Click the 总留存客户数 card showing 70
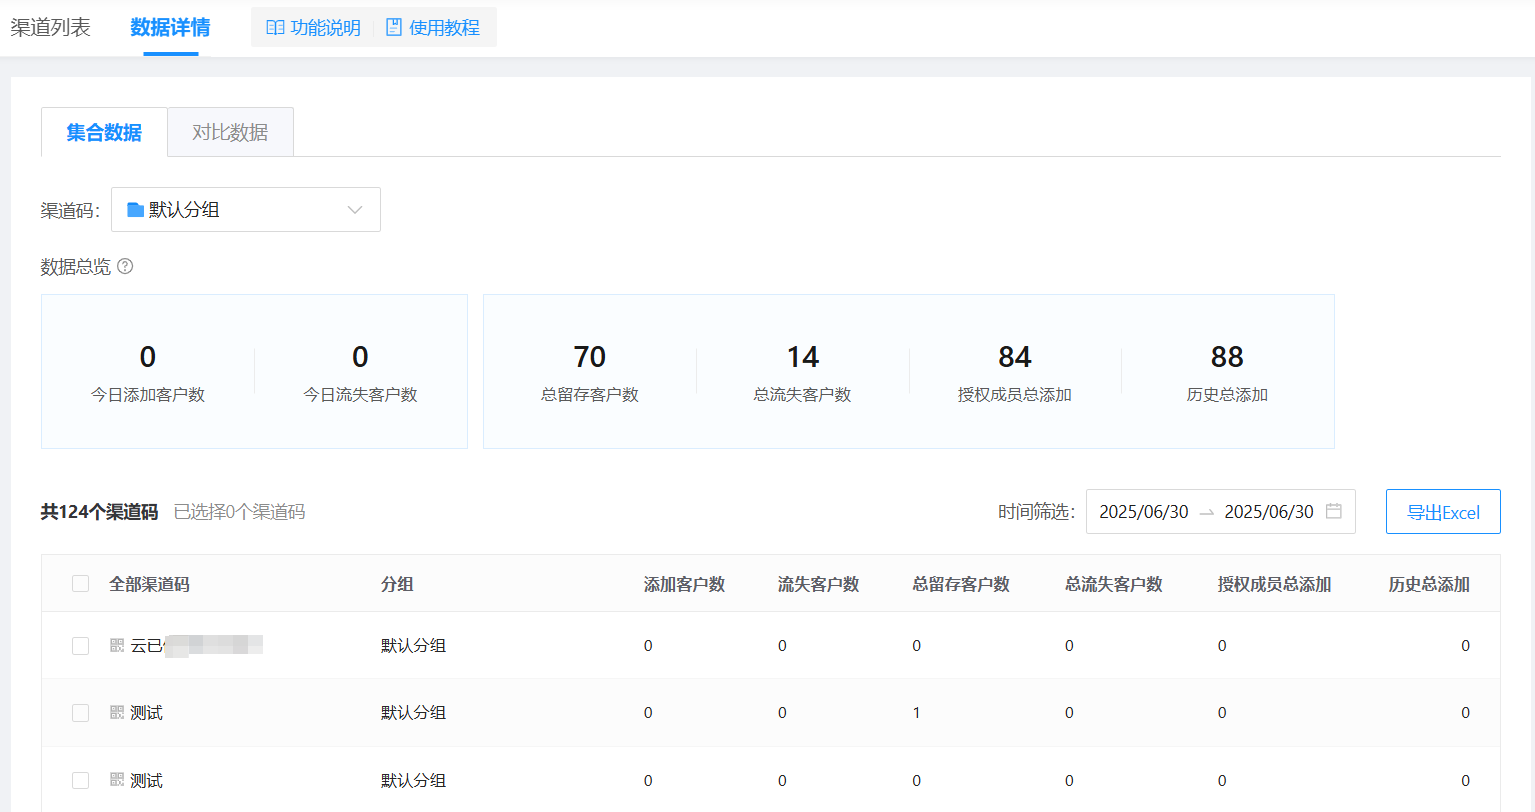 tap(590, 371)
